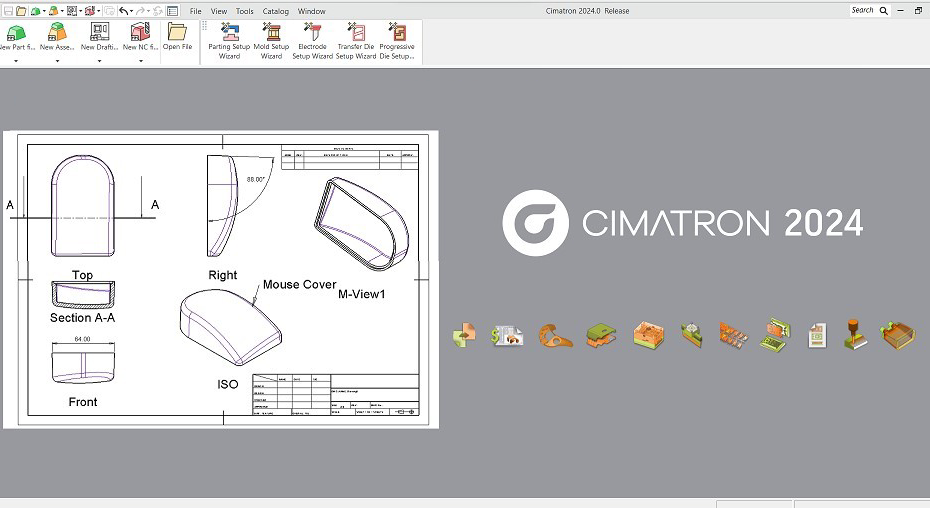Create a New Part file via large icon
This screenshot has height=508, width=930.
tap(16, 36)
